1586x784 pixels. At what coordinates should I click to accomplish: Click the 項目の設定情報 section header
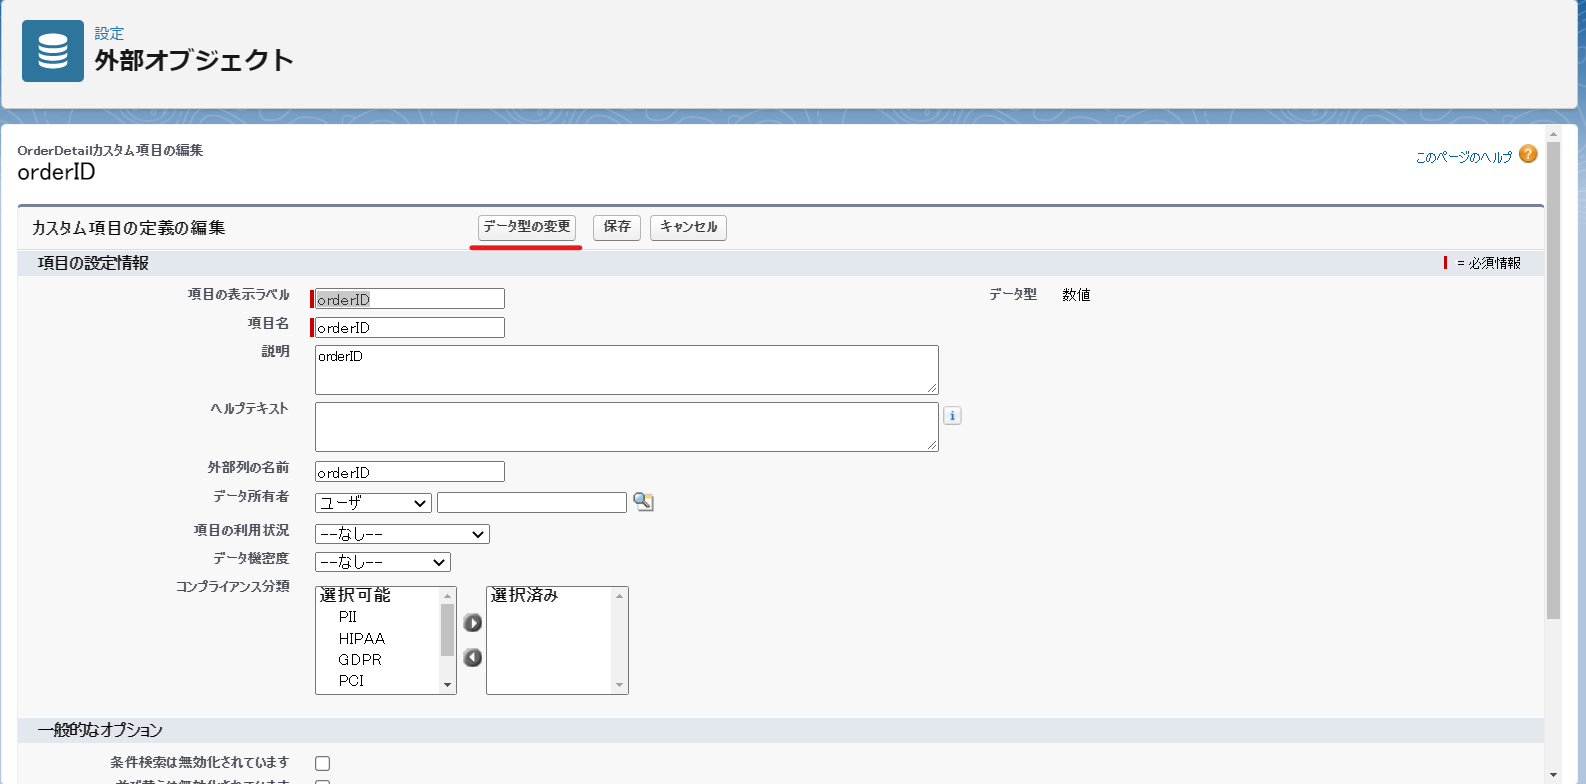click(781, 263)
